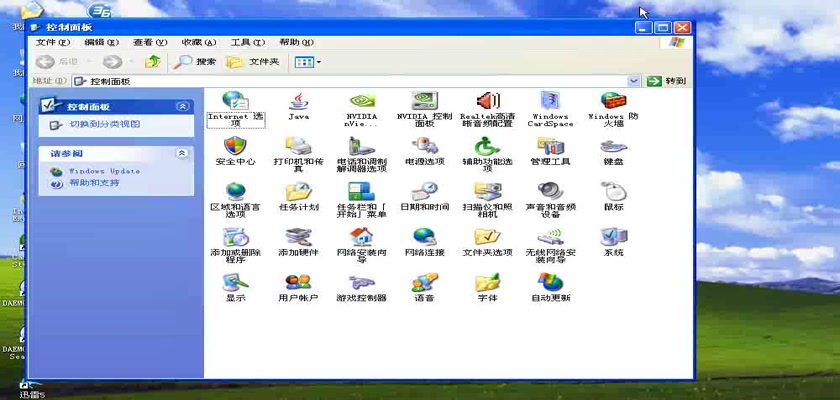Open the 工具(T) menu
The width and height of the screenshot is (840, 400).
point(248,42)
